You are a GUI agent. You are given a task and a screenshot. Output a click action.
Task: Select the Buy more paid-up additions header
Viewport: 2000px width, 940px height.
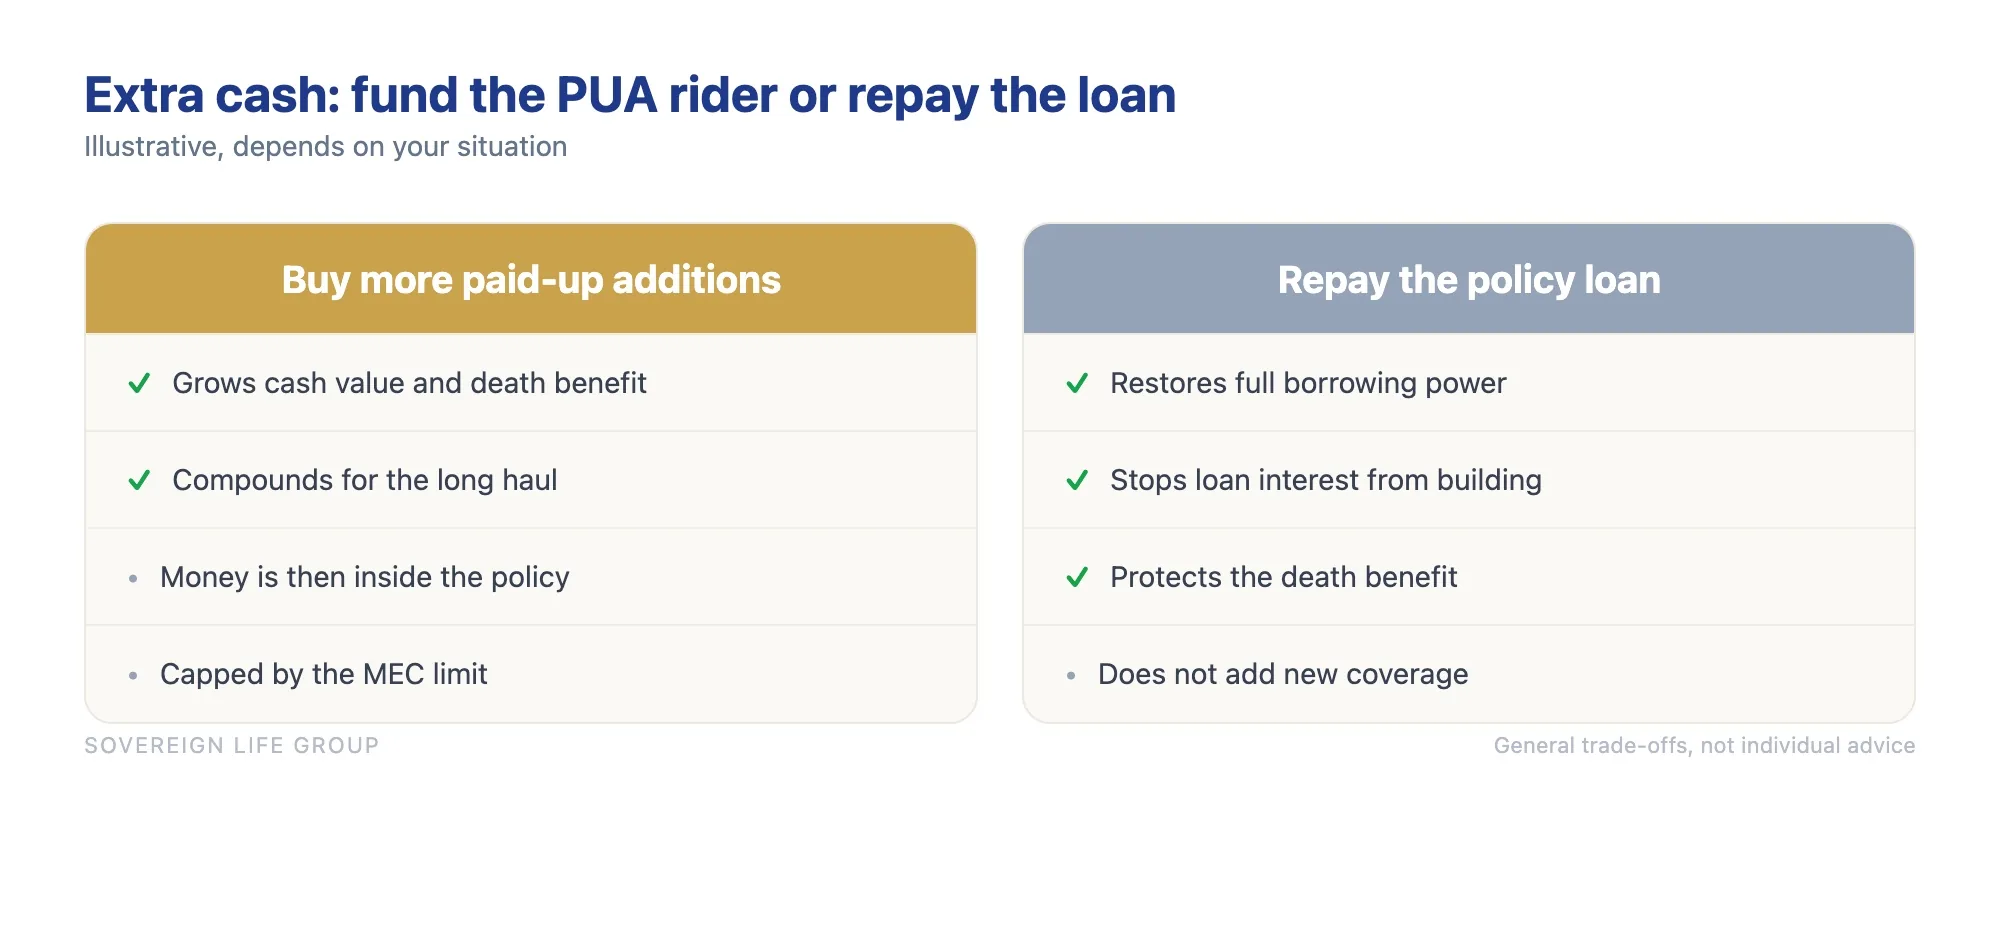[x=531, y=279]
